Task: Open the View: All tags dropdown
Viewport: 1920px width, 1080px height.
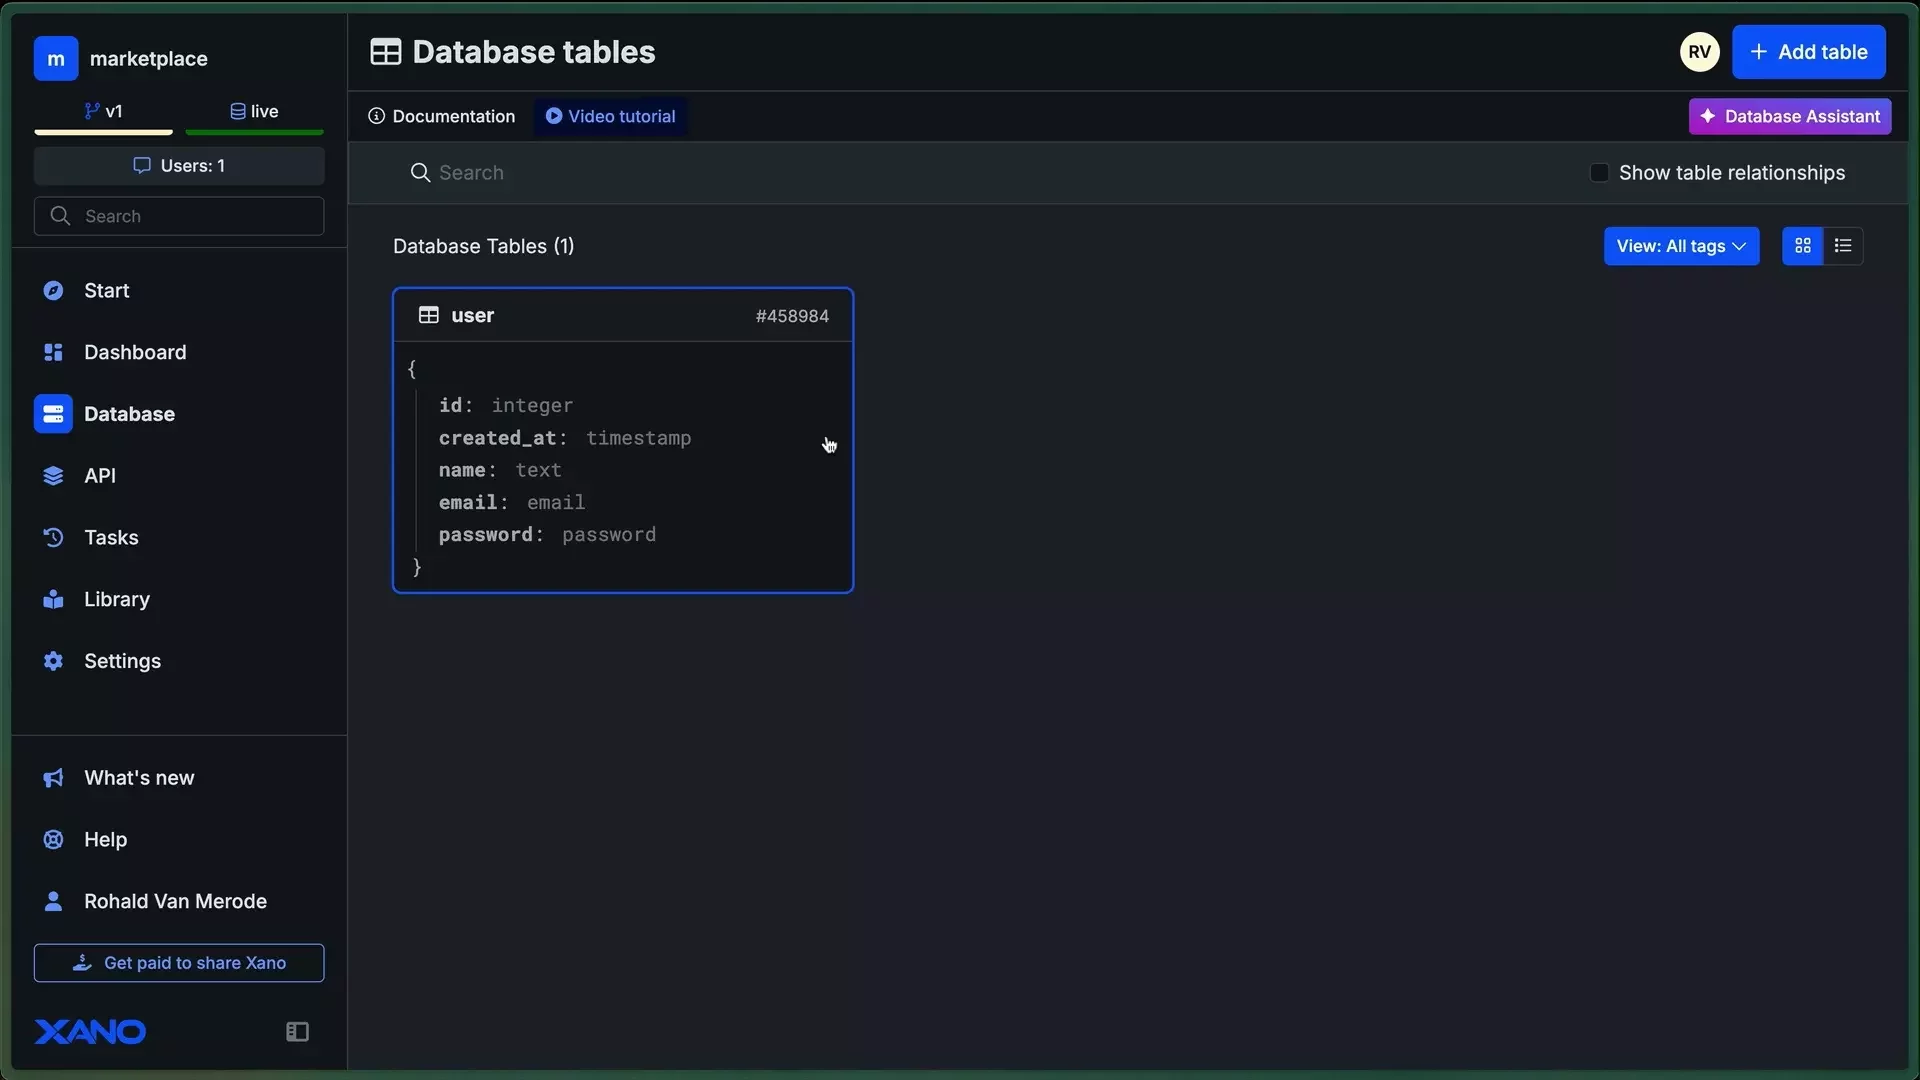Action: (x=1681, y=245)
